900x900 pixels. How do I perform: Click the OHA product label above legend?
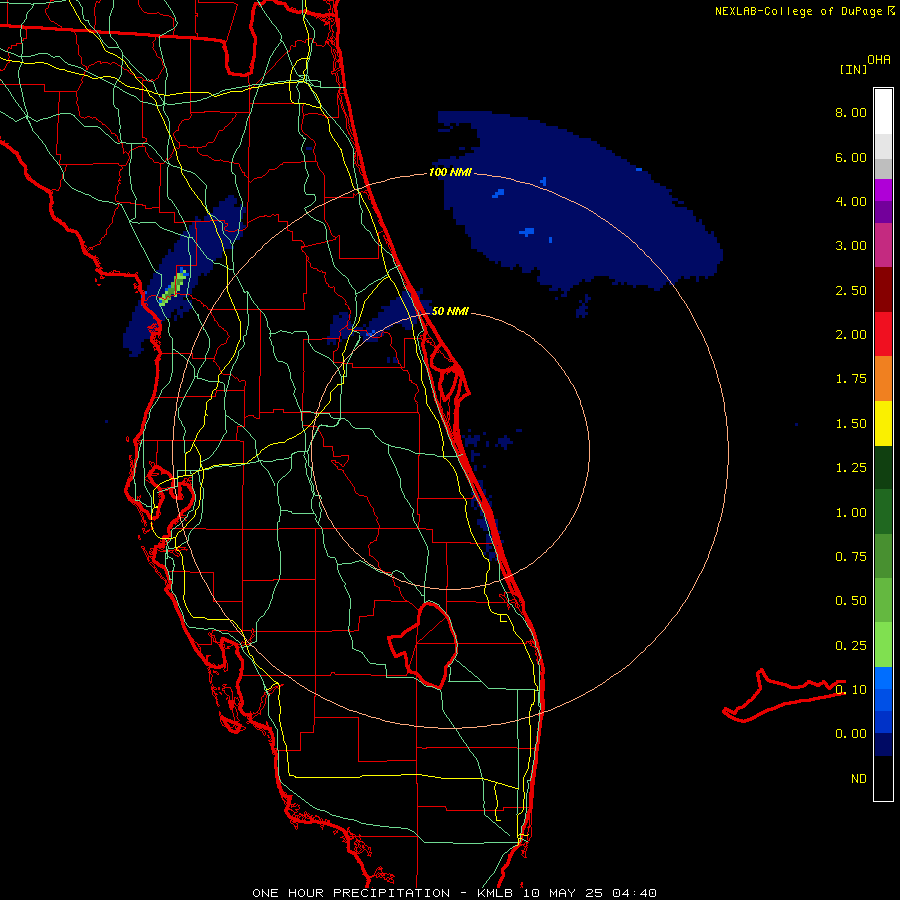879,60
